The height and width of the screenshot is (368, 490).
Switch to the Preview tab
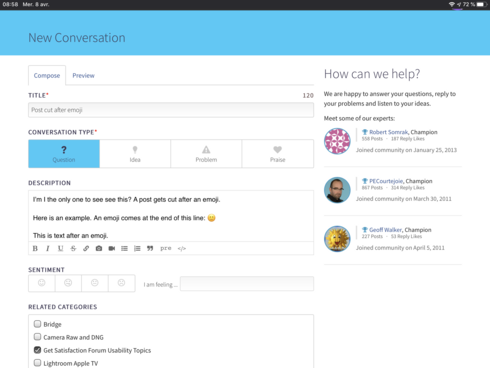coord(83,75)
